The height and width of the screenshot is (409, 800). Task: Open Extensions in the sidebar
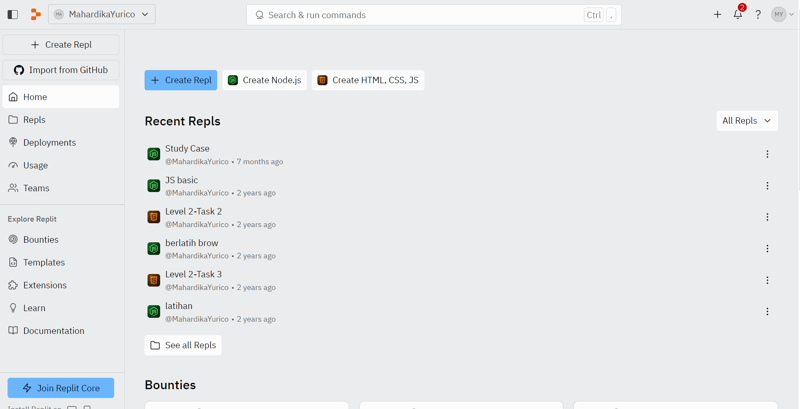click(x=61, y=285)
